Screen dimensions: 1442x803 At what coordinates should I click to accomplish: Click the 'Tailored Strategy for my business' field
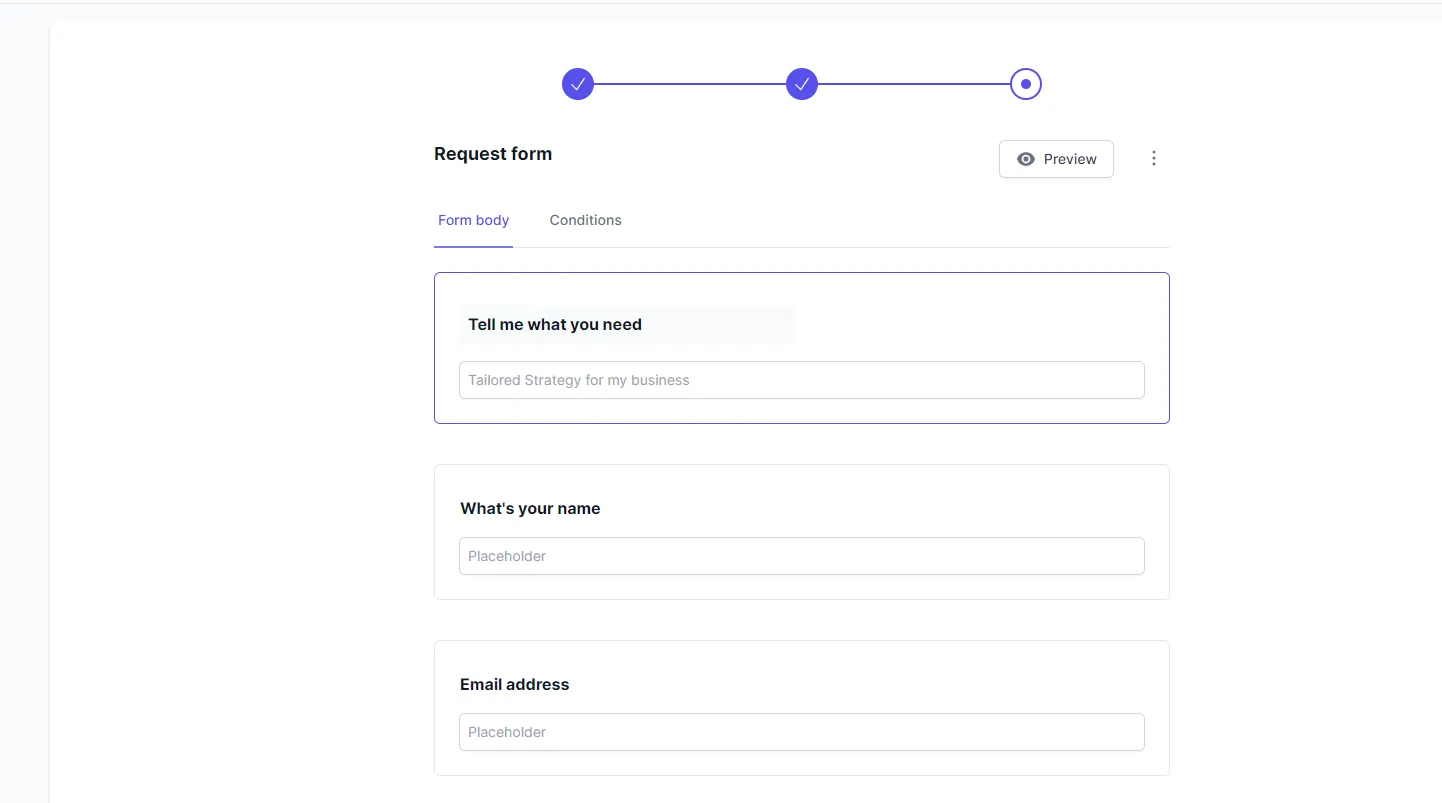click(802, 380)
